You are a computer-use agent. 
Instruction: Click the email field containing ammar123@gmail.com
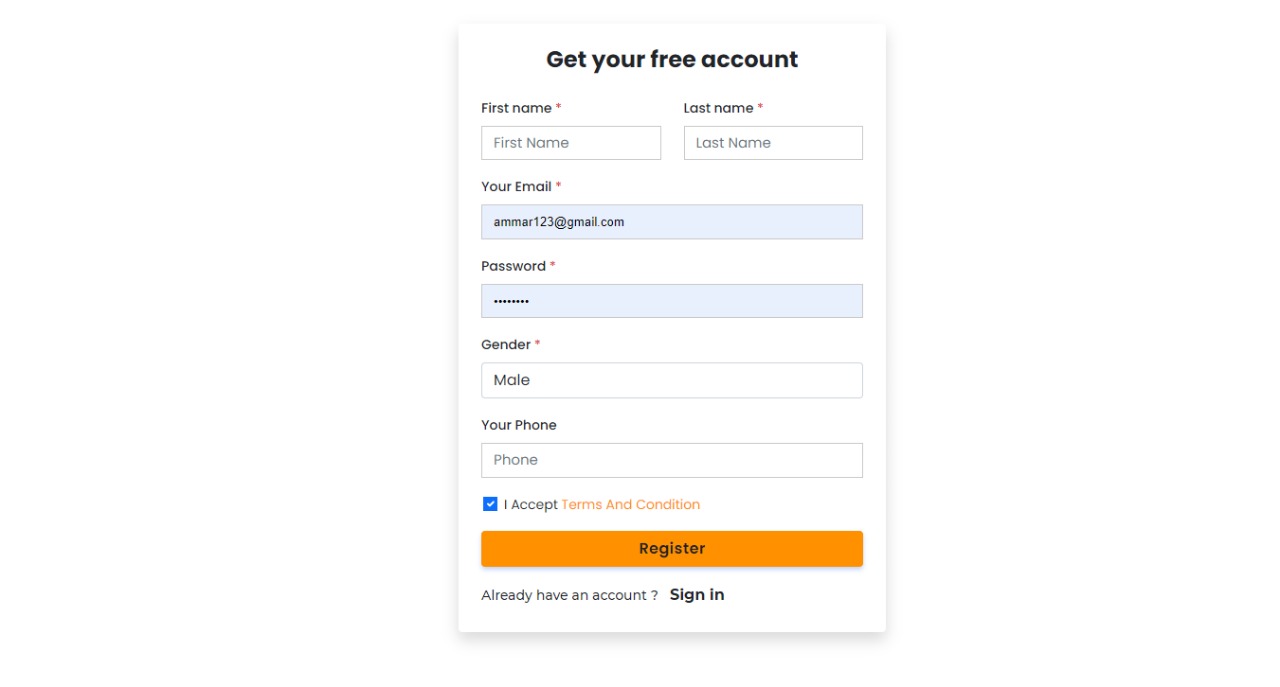pos(671,222)
